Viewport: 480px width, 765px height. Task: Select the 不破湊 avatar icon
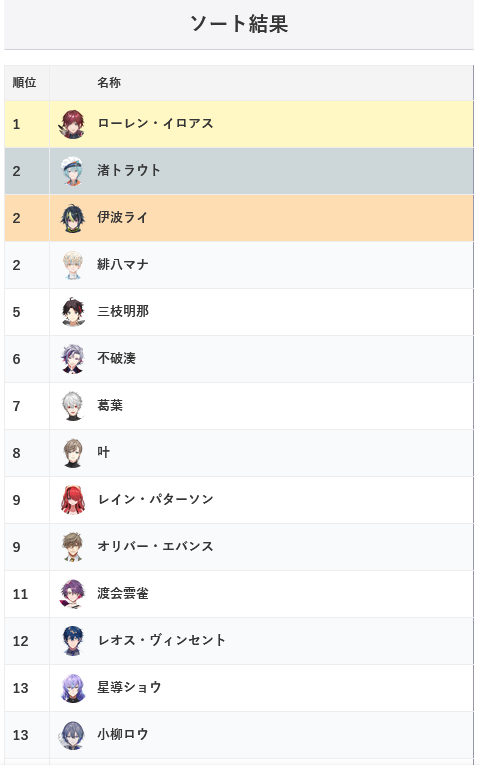point(73,359)
